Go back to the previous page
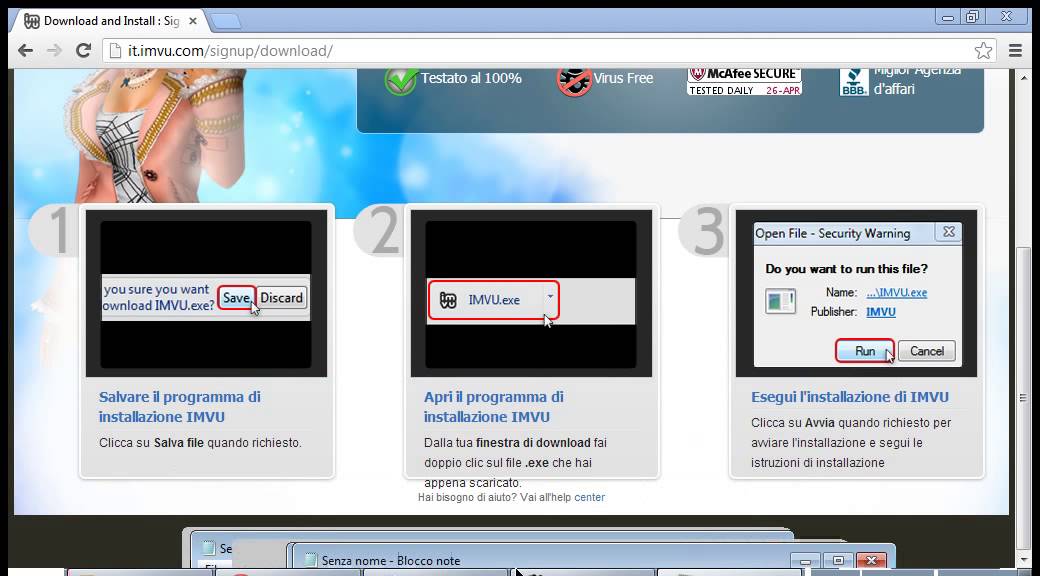1040x576 pixels. [x=25, y=50]
